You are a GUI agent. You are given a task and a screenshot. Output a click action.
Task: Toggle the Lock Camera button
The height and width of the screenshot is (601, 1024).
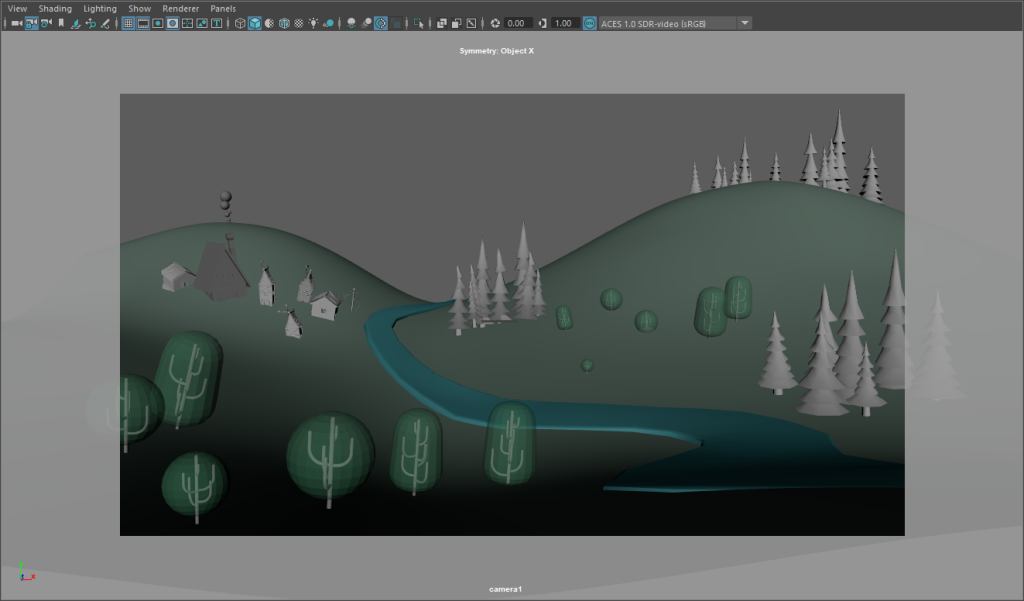[x=31, y=24]
